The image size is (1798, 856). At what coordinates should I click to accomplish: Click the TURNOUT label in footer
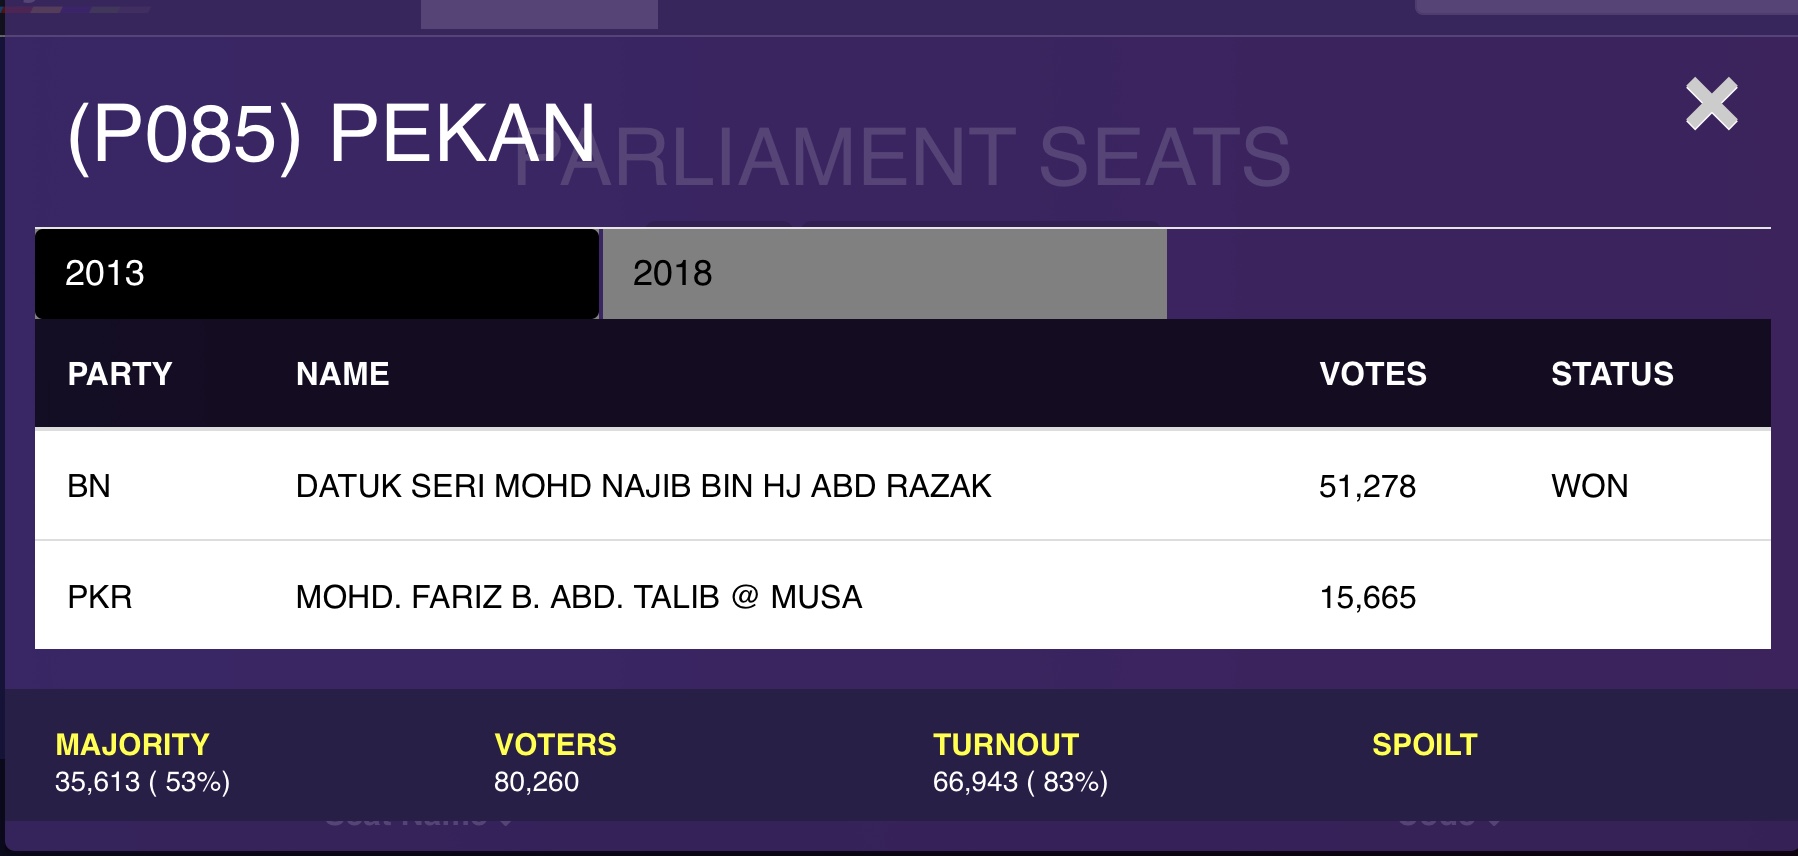[1005, 745]
